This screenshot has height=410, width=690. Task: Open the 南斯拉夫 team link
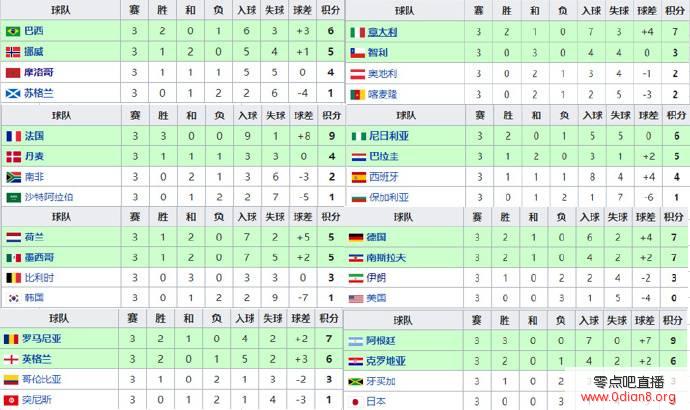(386, 258)
